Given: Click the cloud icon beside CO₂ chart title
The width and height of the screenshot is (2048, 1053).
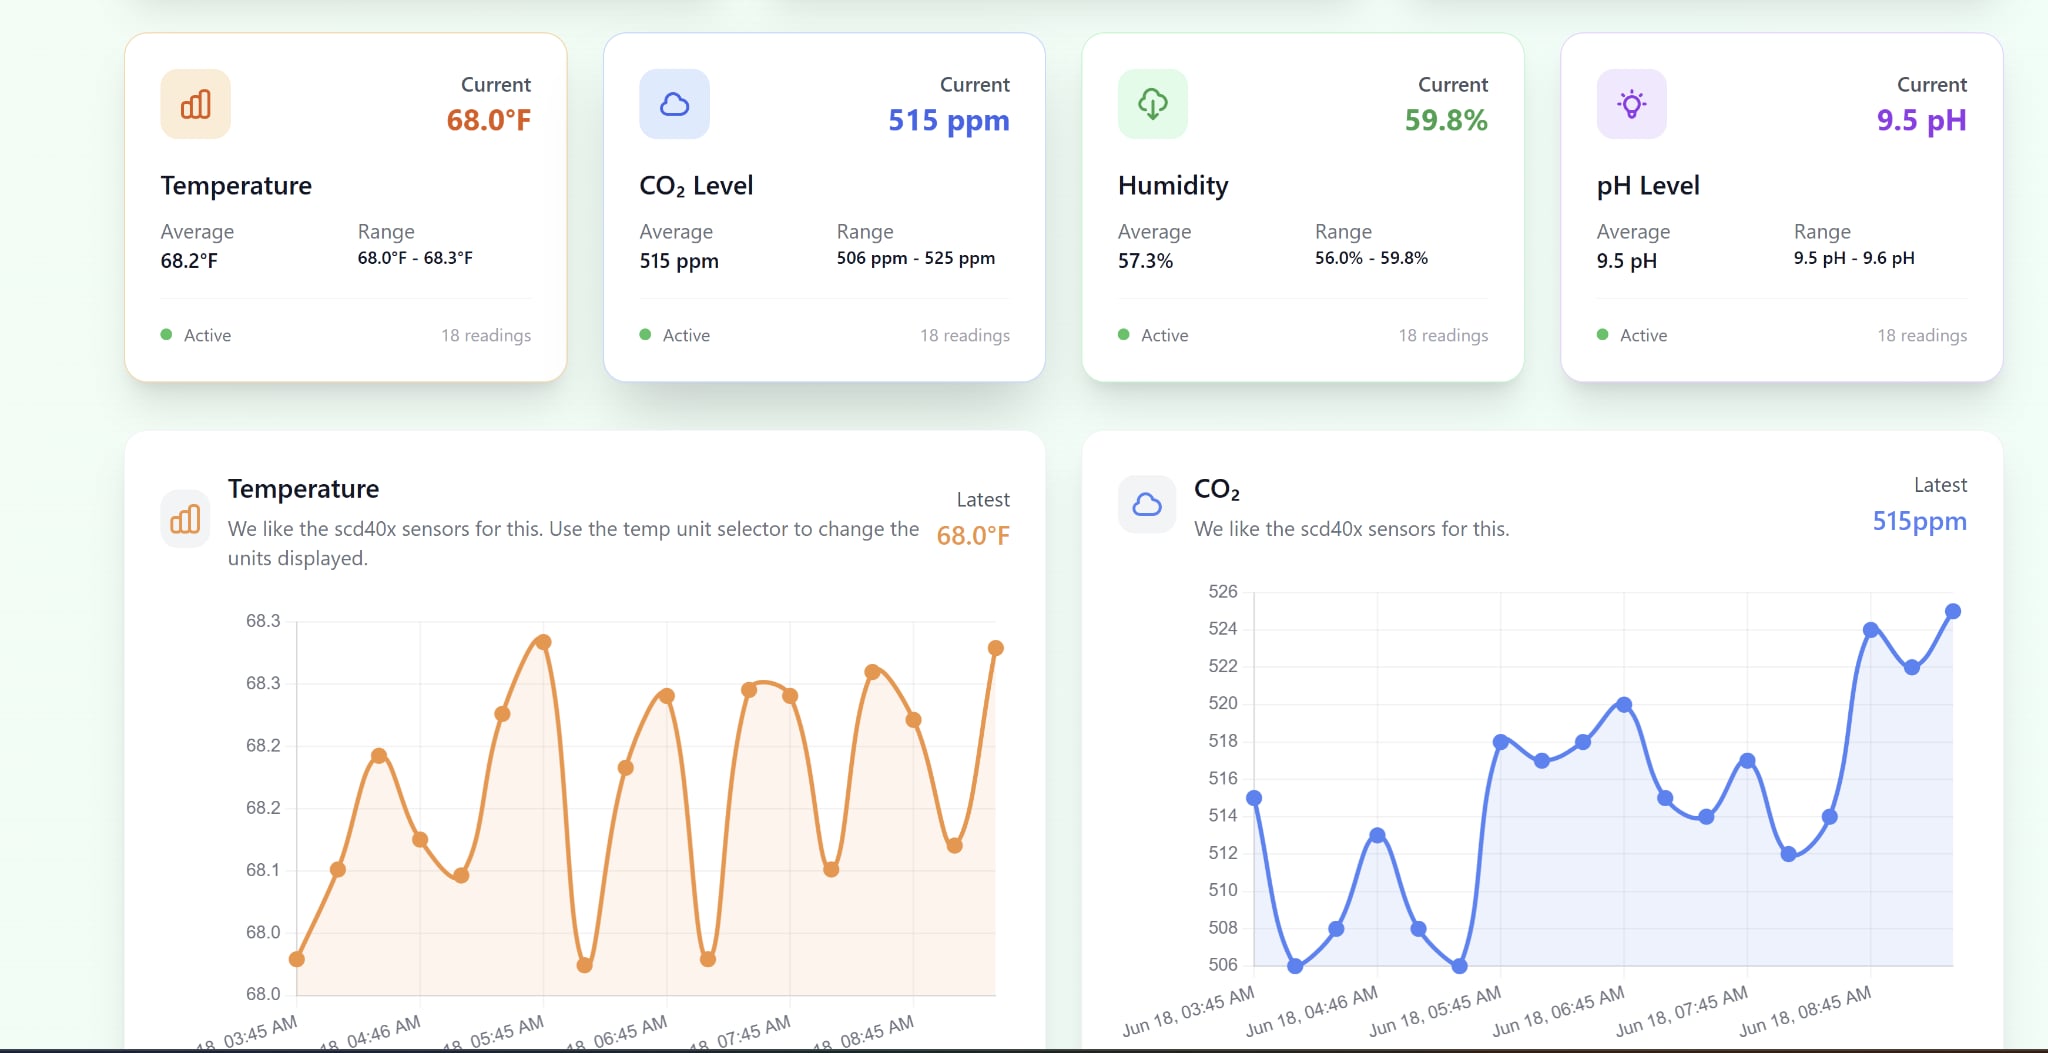Looking at the screenshot, I should [x=1146, y=504].
